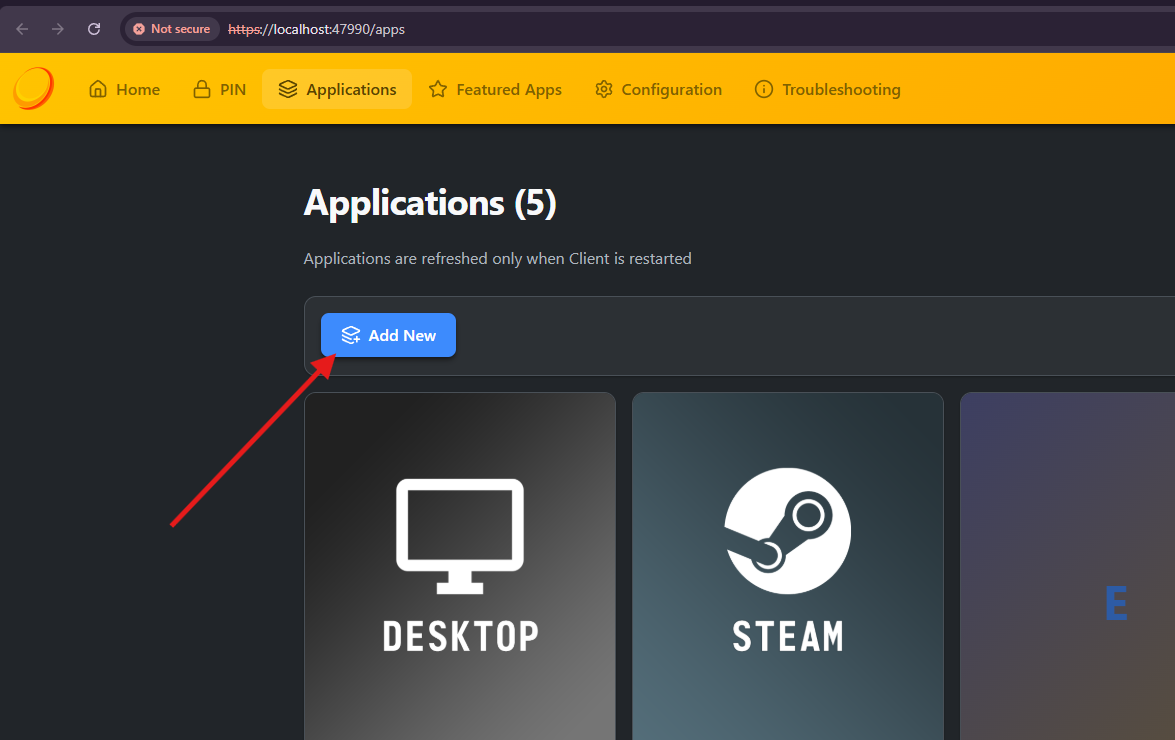Open the Desktop application card
Viewport: 1175px width, 740px height.
coord(460,566)
